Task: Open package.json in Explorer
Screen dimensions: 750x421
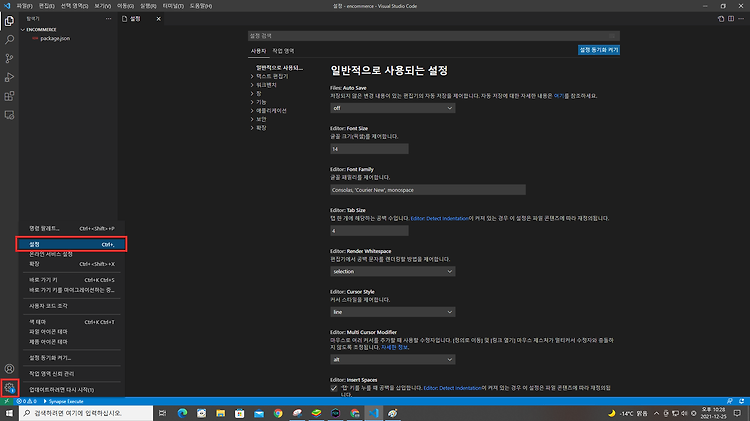Action: tap(55, 39)
